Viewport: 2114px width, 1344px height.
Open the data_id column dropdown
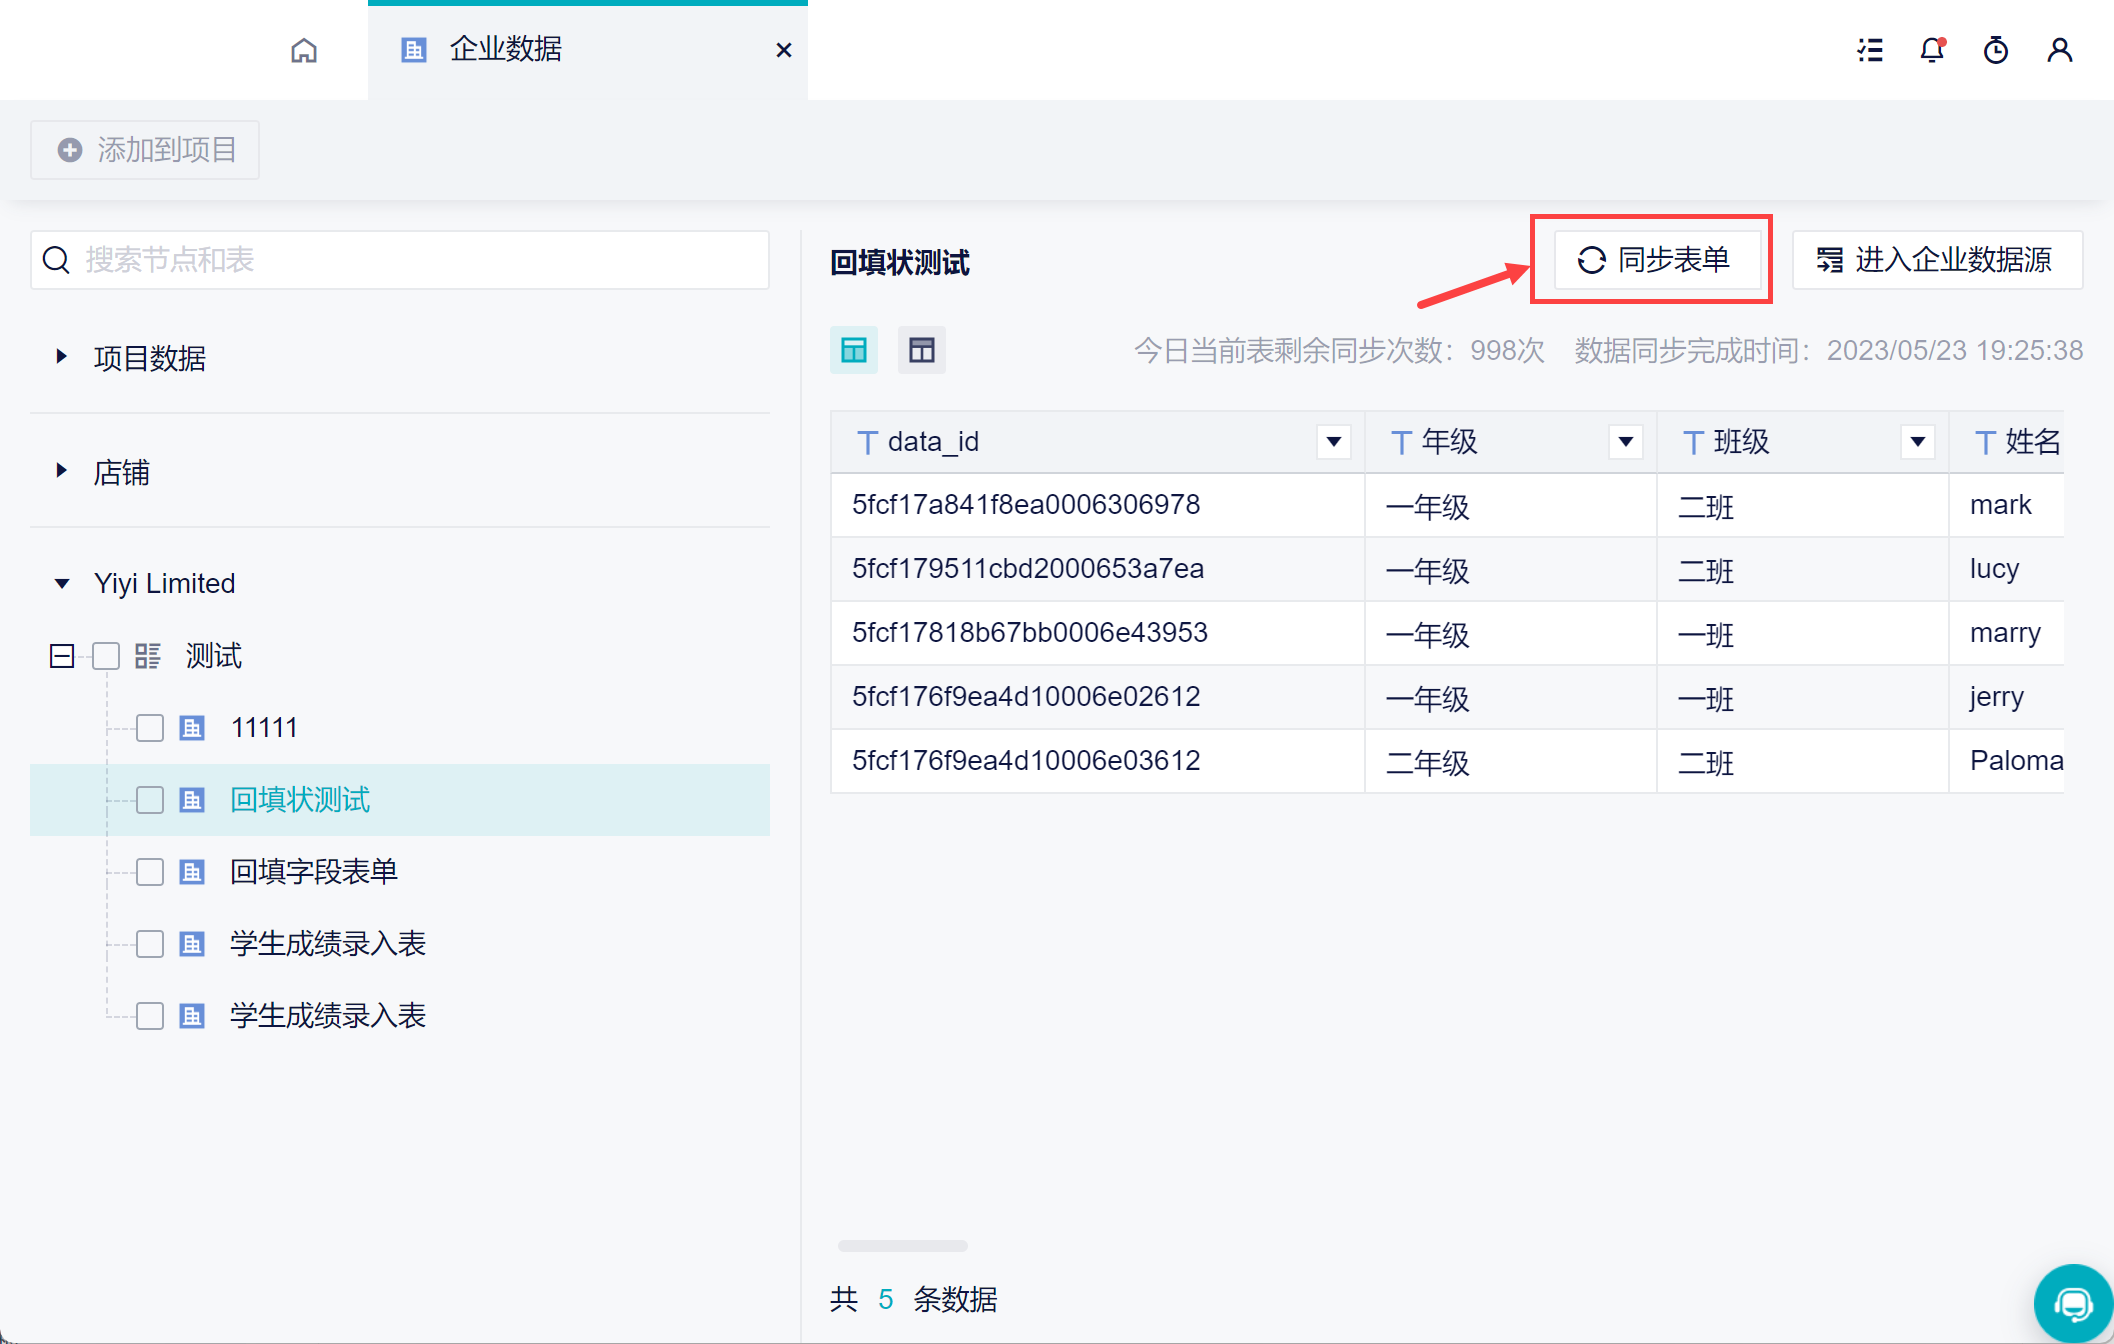click(x=1333, y=441)
